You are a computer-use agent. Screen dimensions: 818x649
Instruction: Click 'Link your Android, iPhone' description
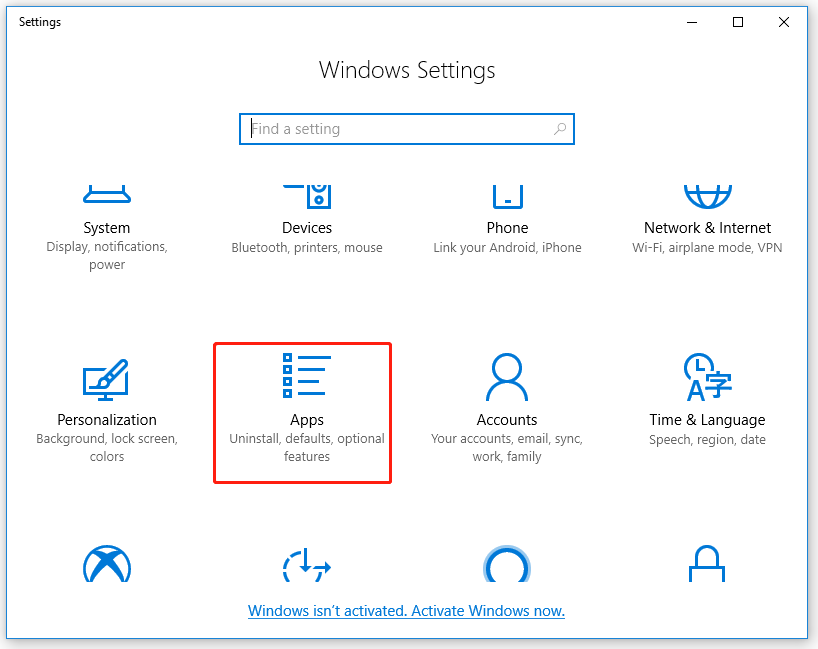tap(507, 247)
